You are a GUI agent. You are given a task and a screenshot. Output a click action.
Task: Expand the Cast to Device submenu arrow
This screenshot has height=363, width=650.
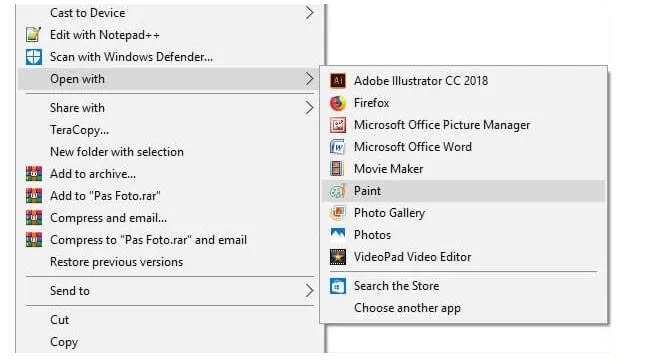click(309, 13)
